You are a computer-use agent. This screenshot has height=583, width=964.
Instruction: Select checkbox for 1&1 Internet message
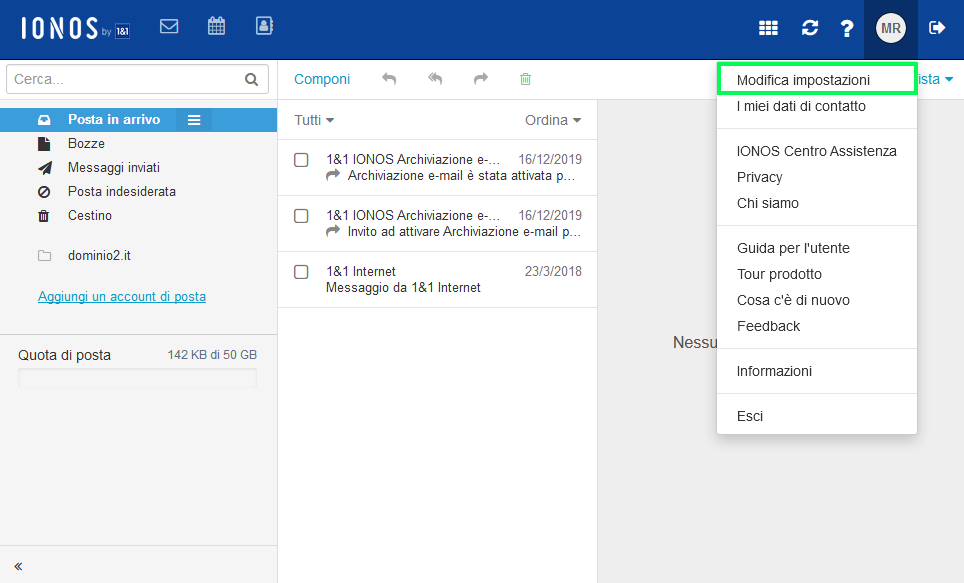coord(301,272)
